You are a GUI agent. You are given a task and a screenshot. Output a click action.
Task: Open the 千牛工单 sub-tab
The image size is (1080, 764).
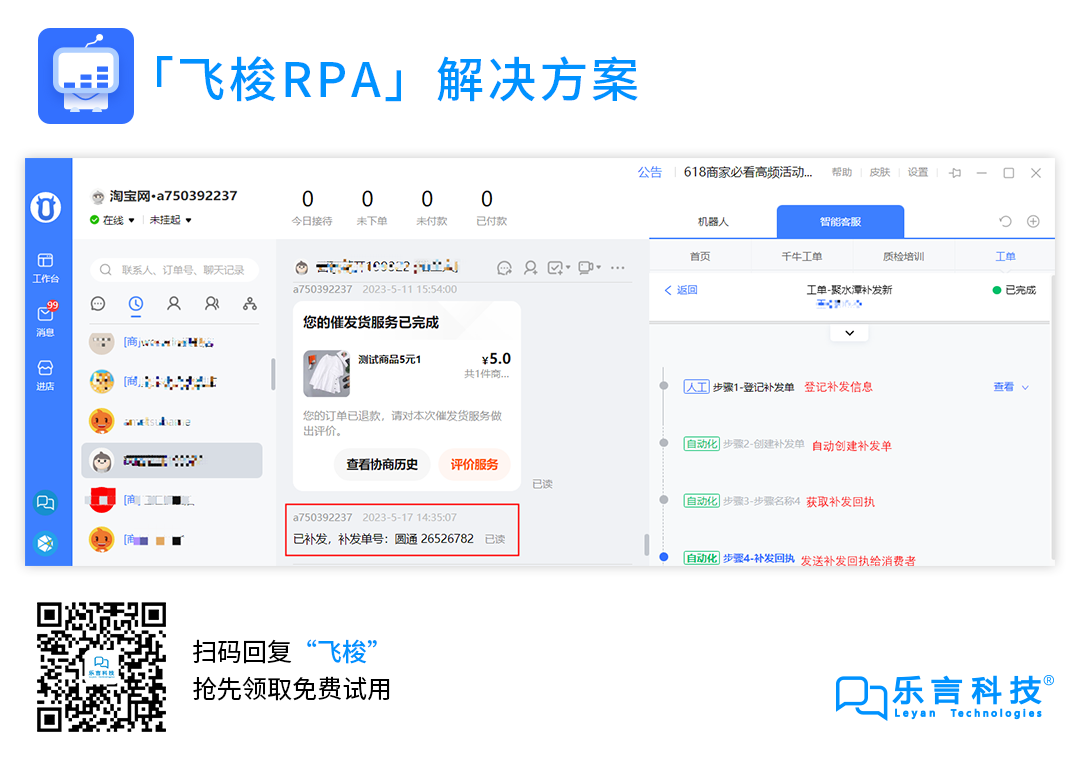coord(802,256)
